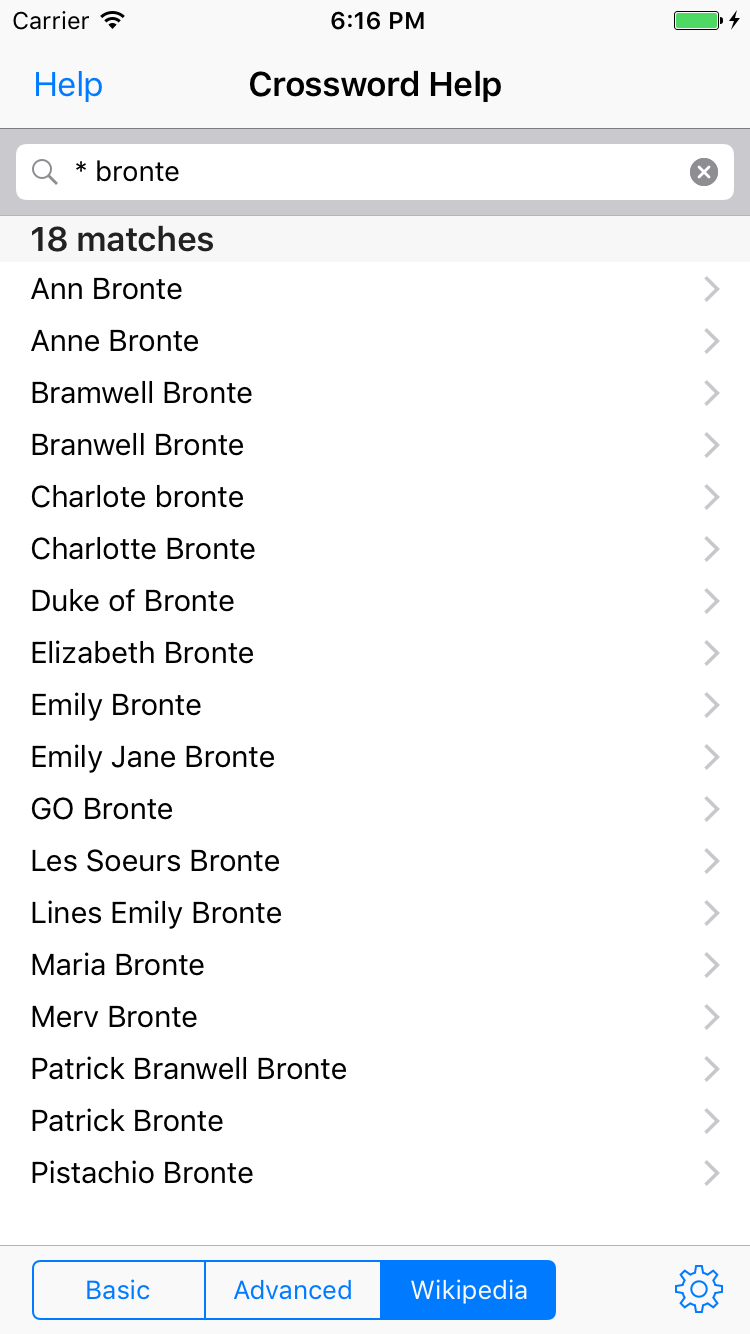Open the GO Bronte result
This screenshot has height=1334, width=750.
(102, 809)
